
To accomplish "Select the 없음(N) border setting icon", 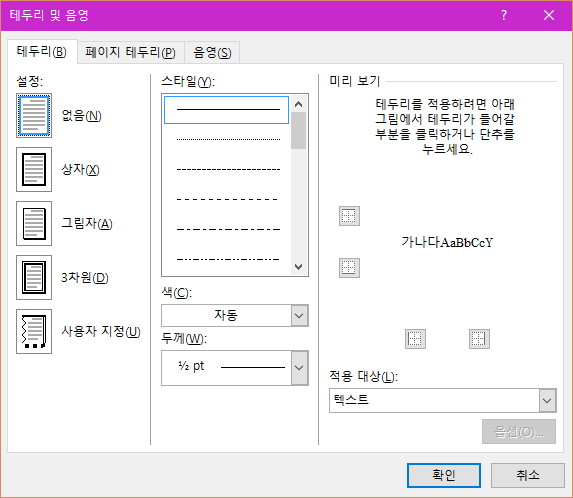I will point(34,115).
